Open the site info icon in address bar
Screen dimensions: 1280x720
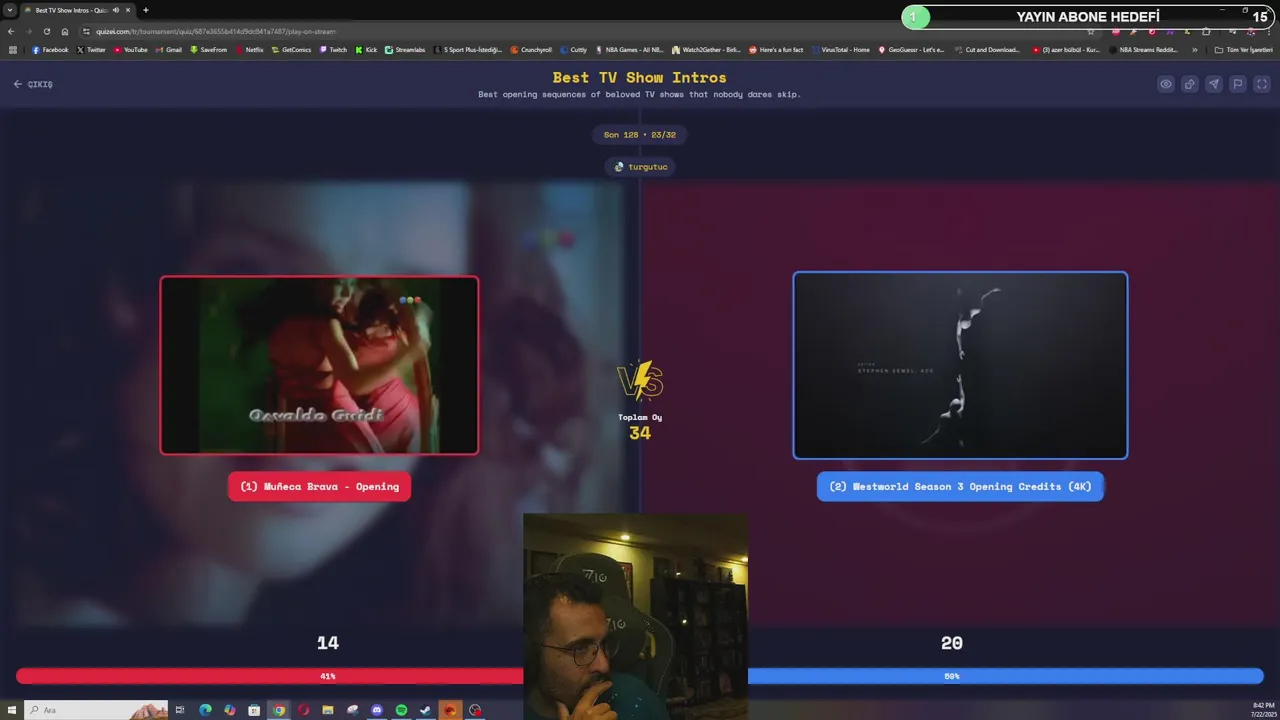(x=87, y=31)
